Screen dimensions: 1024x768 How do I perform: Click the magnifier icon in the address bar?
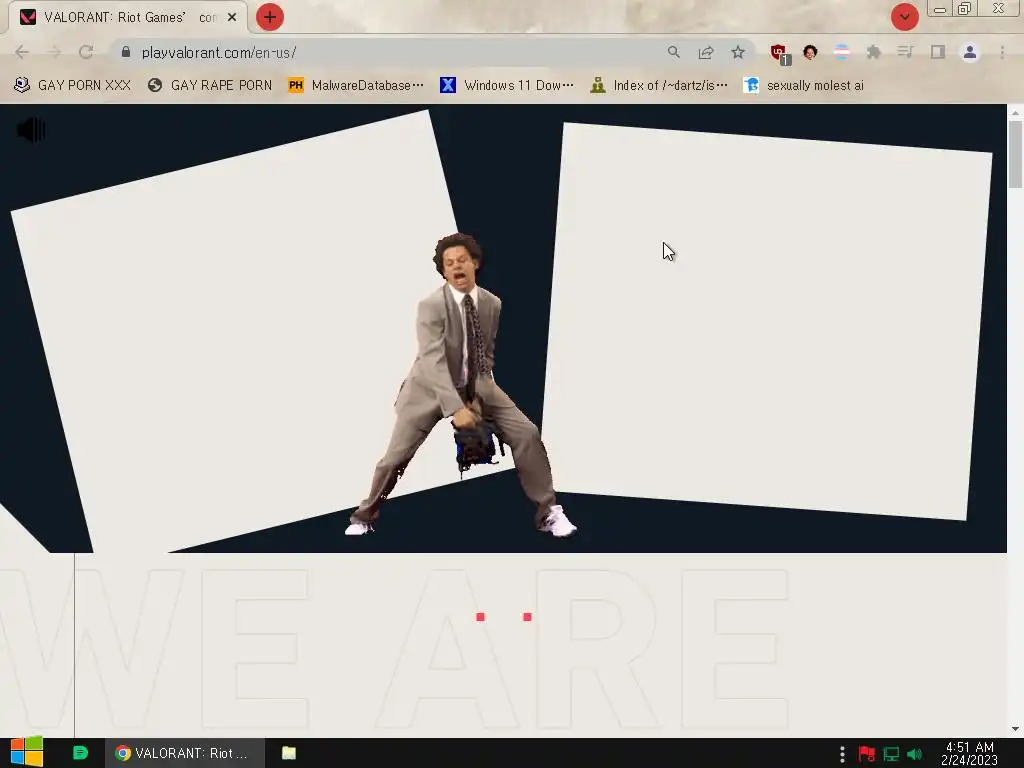coord(674,52)
